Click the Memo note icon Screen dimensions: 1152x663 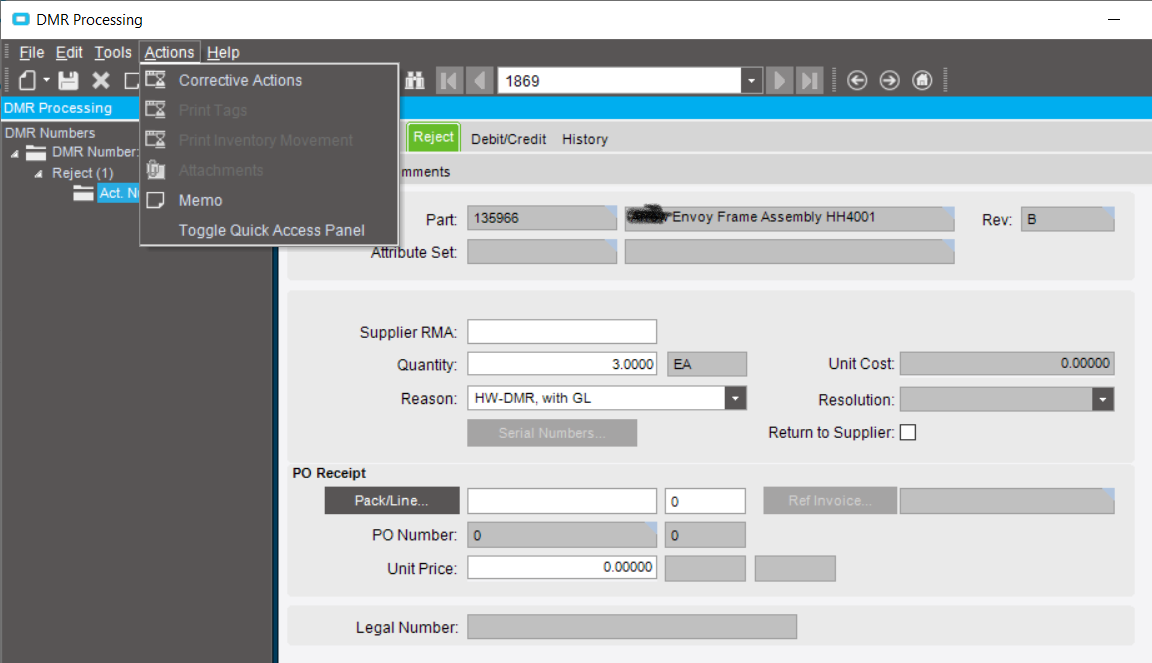click(156, 200)
